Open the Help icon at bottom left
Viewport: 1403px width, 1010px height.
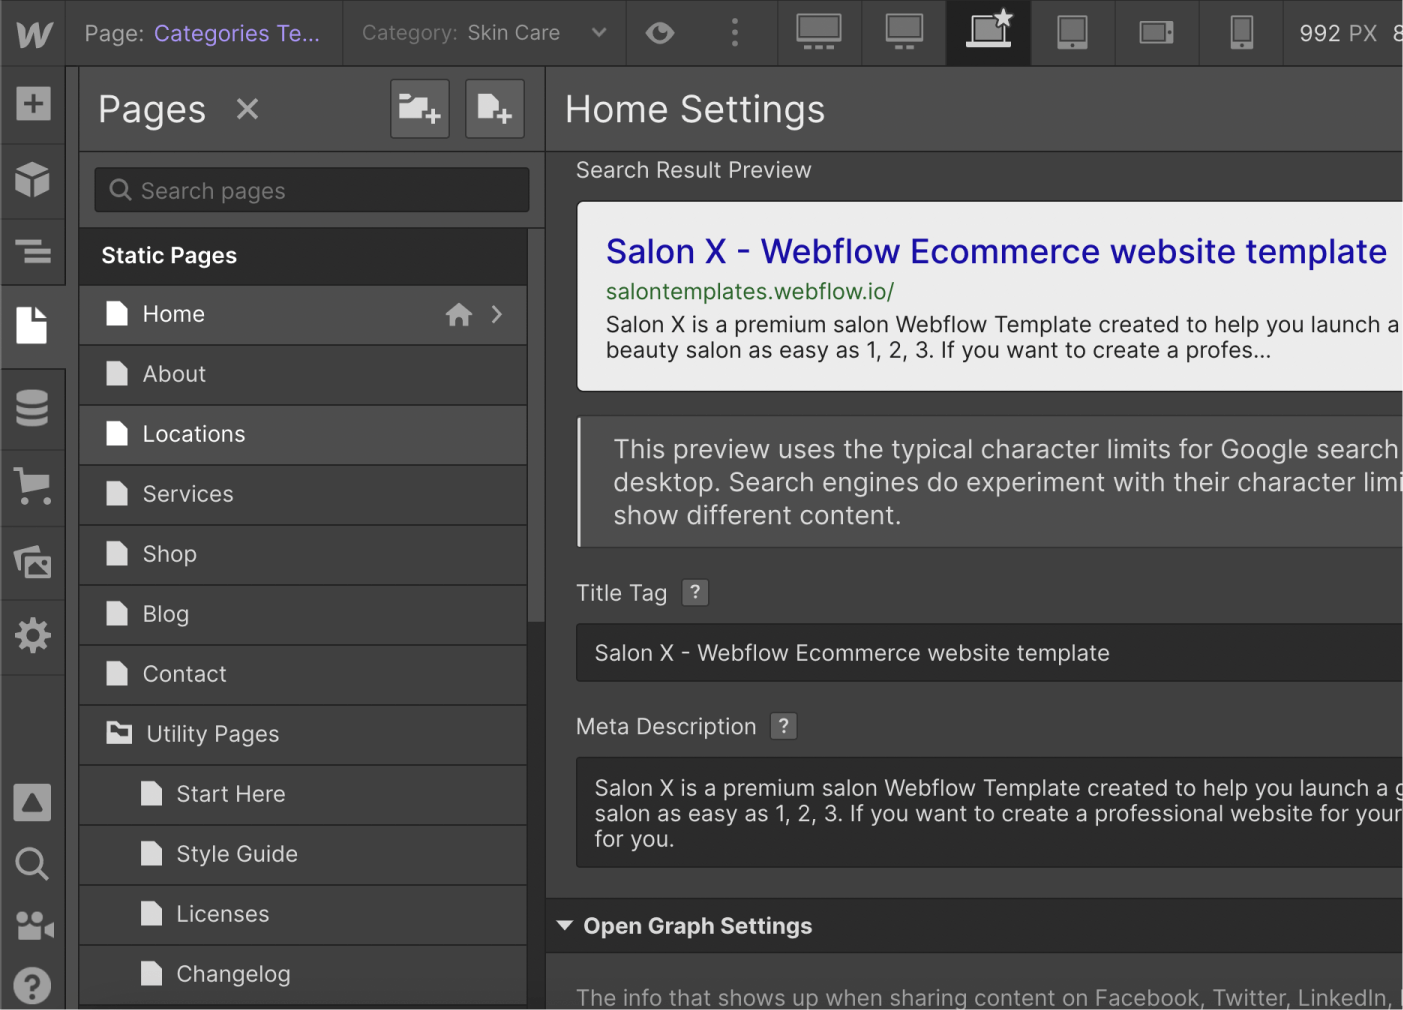click(x=32, y=985)
